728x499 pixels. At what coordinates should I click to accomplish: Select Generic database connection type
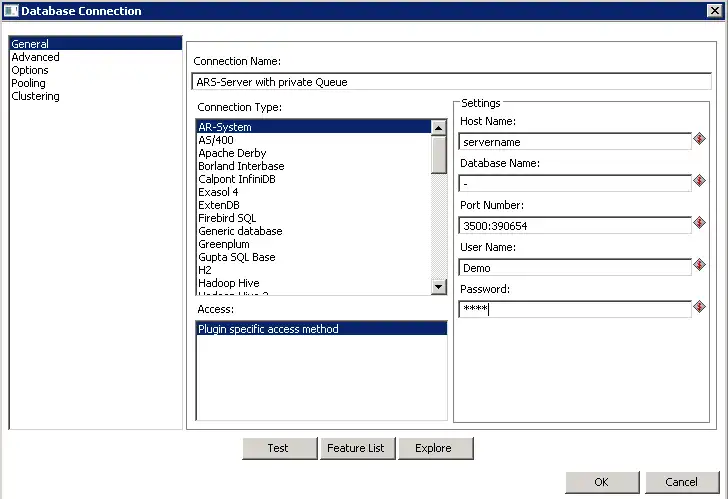point(314,231)
